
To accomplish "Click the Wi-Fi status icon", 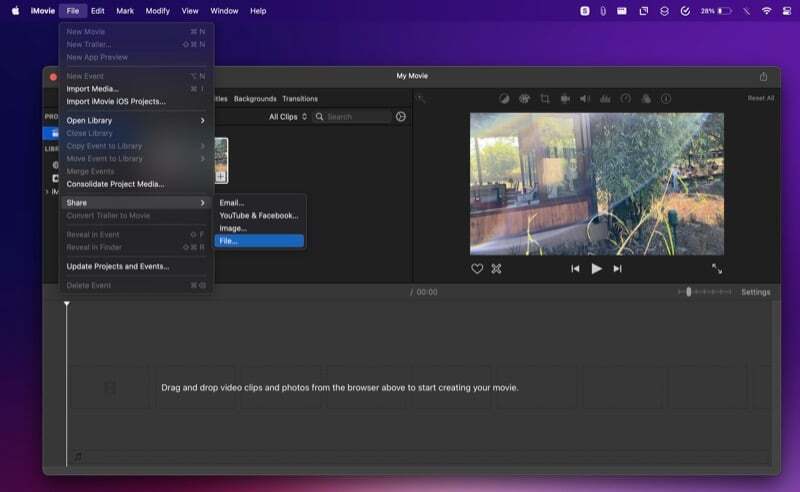I will click(766, 11).
